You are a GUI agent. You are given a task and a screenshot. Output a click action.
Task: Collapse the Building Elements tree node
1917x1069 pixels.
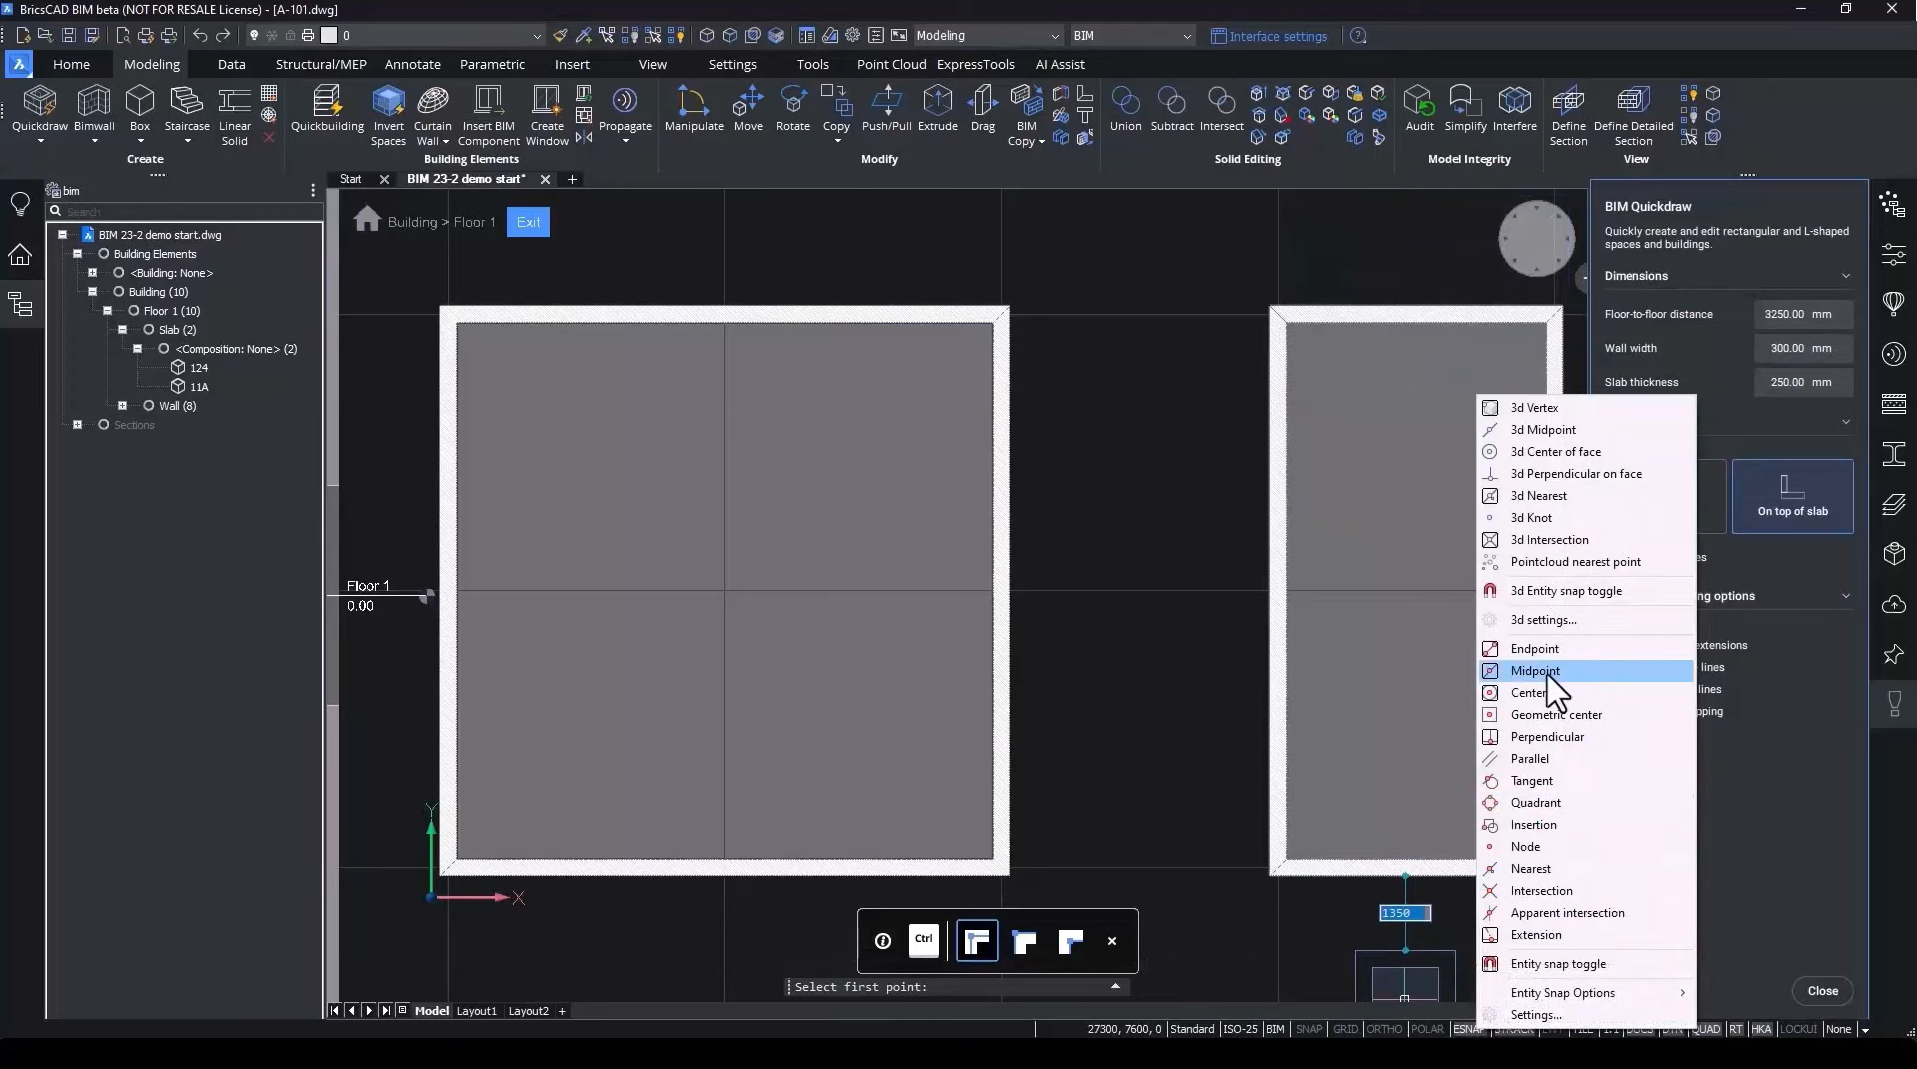tap(77, 254)
